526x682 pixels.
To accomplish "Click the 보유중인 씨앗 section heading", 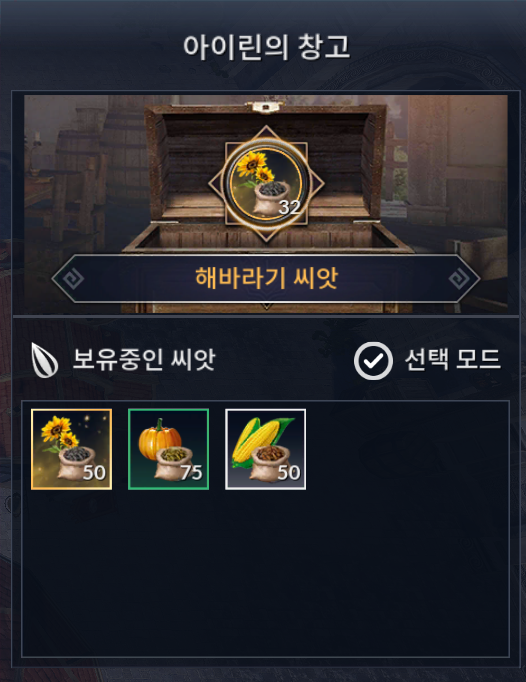I will tap(144, 360).
